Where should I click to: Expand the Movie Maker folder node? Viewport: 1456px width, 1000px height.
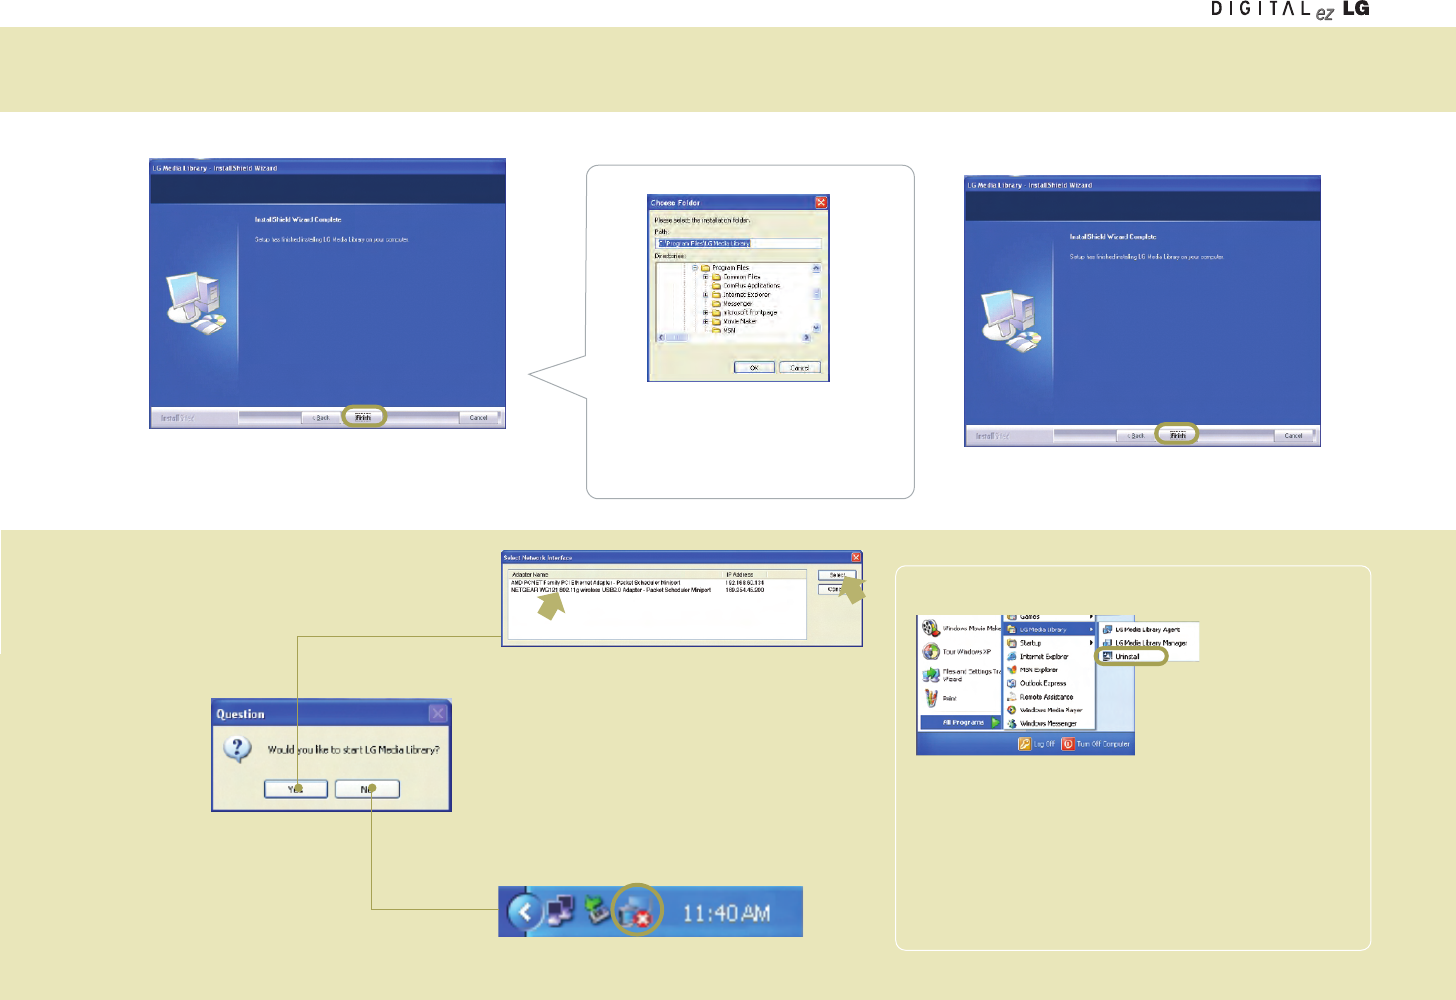pos(706,322)
